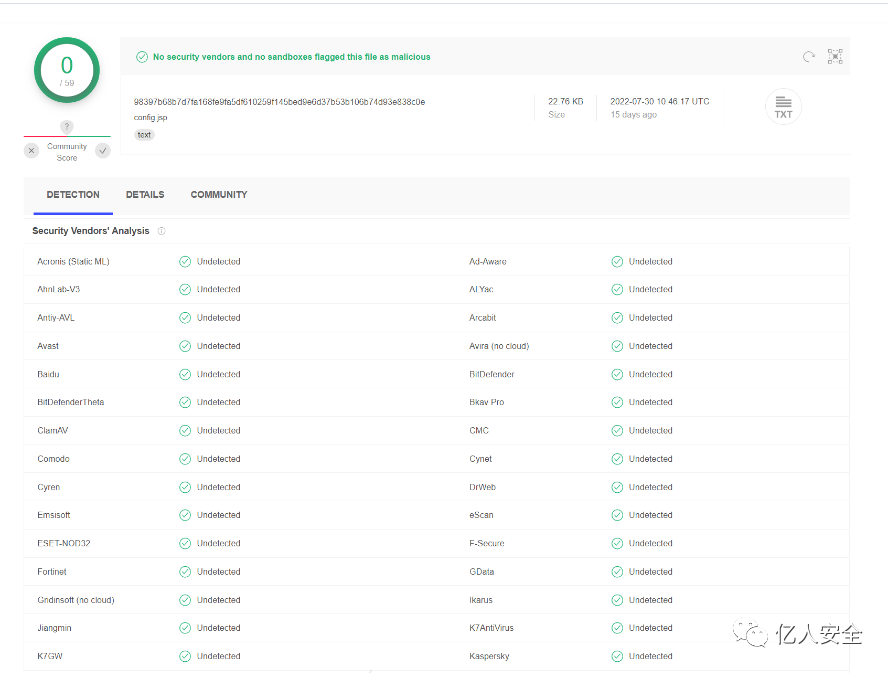The width and height of the screenshot is (891, 673).
Task: Click the Acronis (Static ML) undetected check icon
Action: [x=185, y=261]
